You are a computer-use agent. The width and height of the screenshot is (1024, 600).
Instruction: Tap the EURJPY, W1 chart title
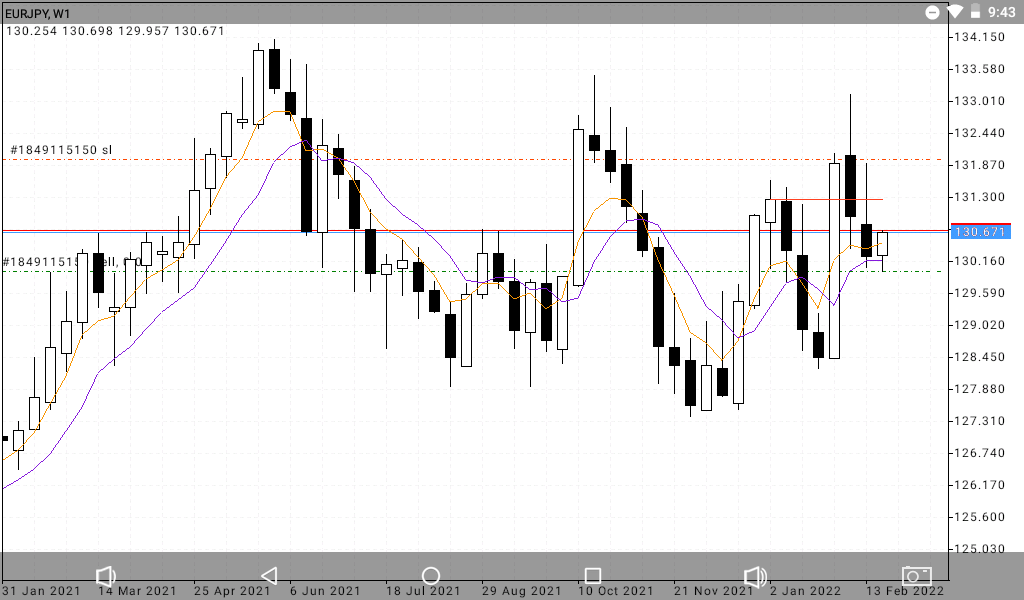(x=38, y=13)
